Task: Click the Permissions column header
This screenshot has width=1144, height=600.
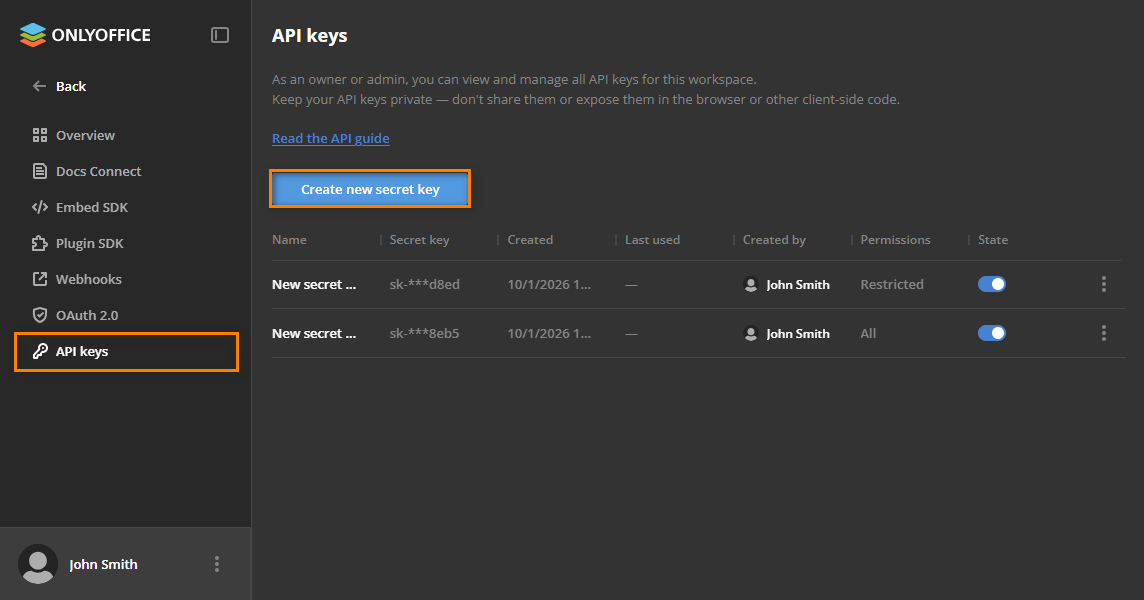Action: (895, 239)
